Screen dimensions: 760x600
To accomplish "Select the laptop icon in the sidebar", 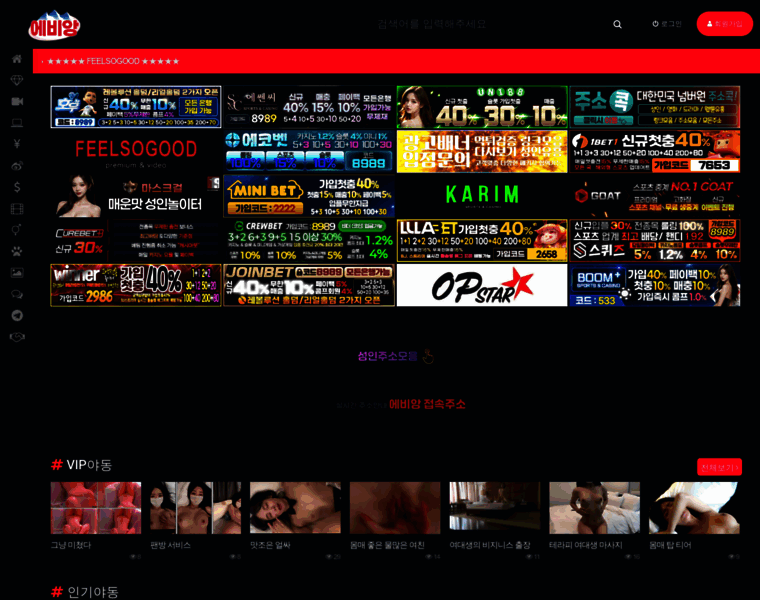I will [x=17, y=123].
